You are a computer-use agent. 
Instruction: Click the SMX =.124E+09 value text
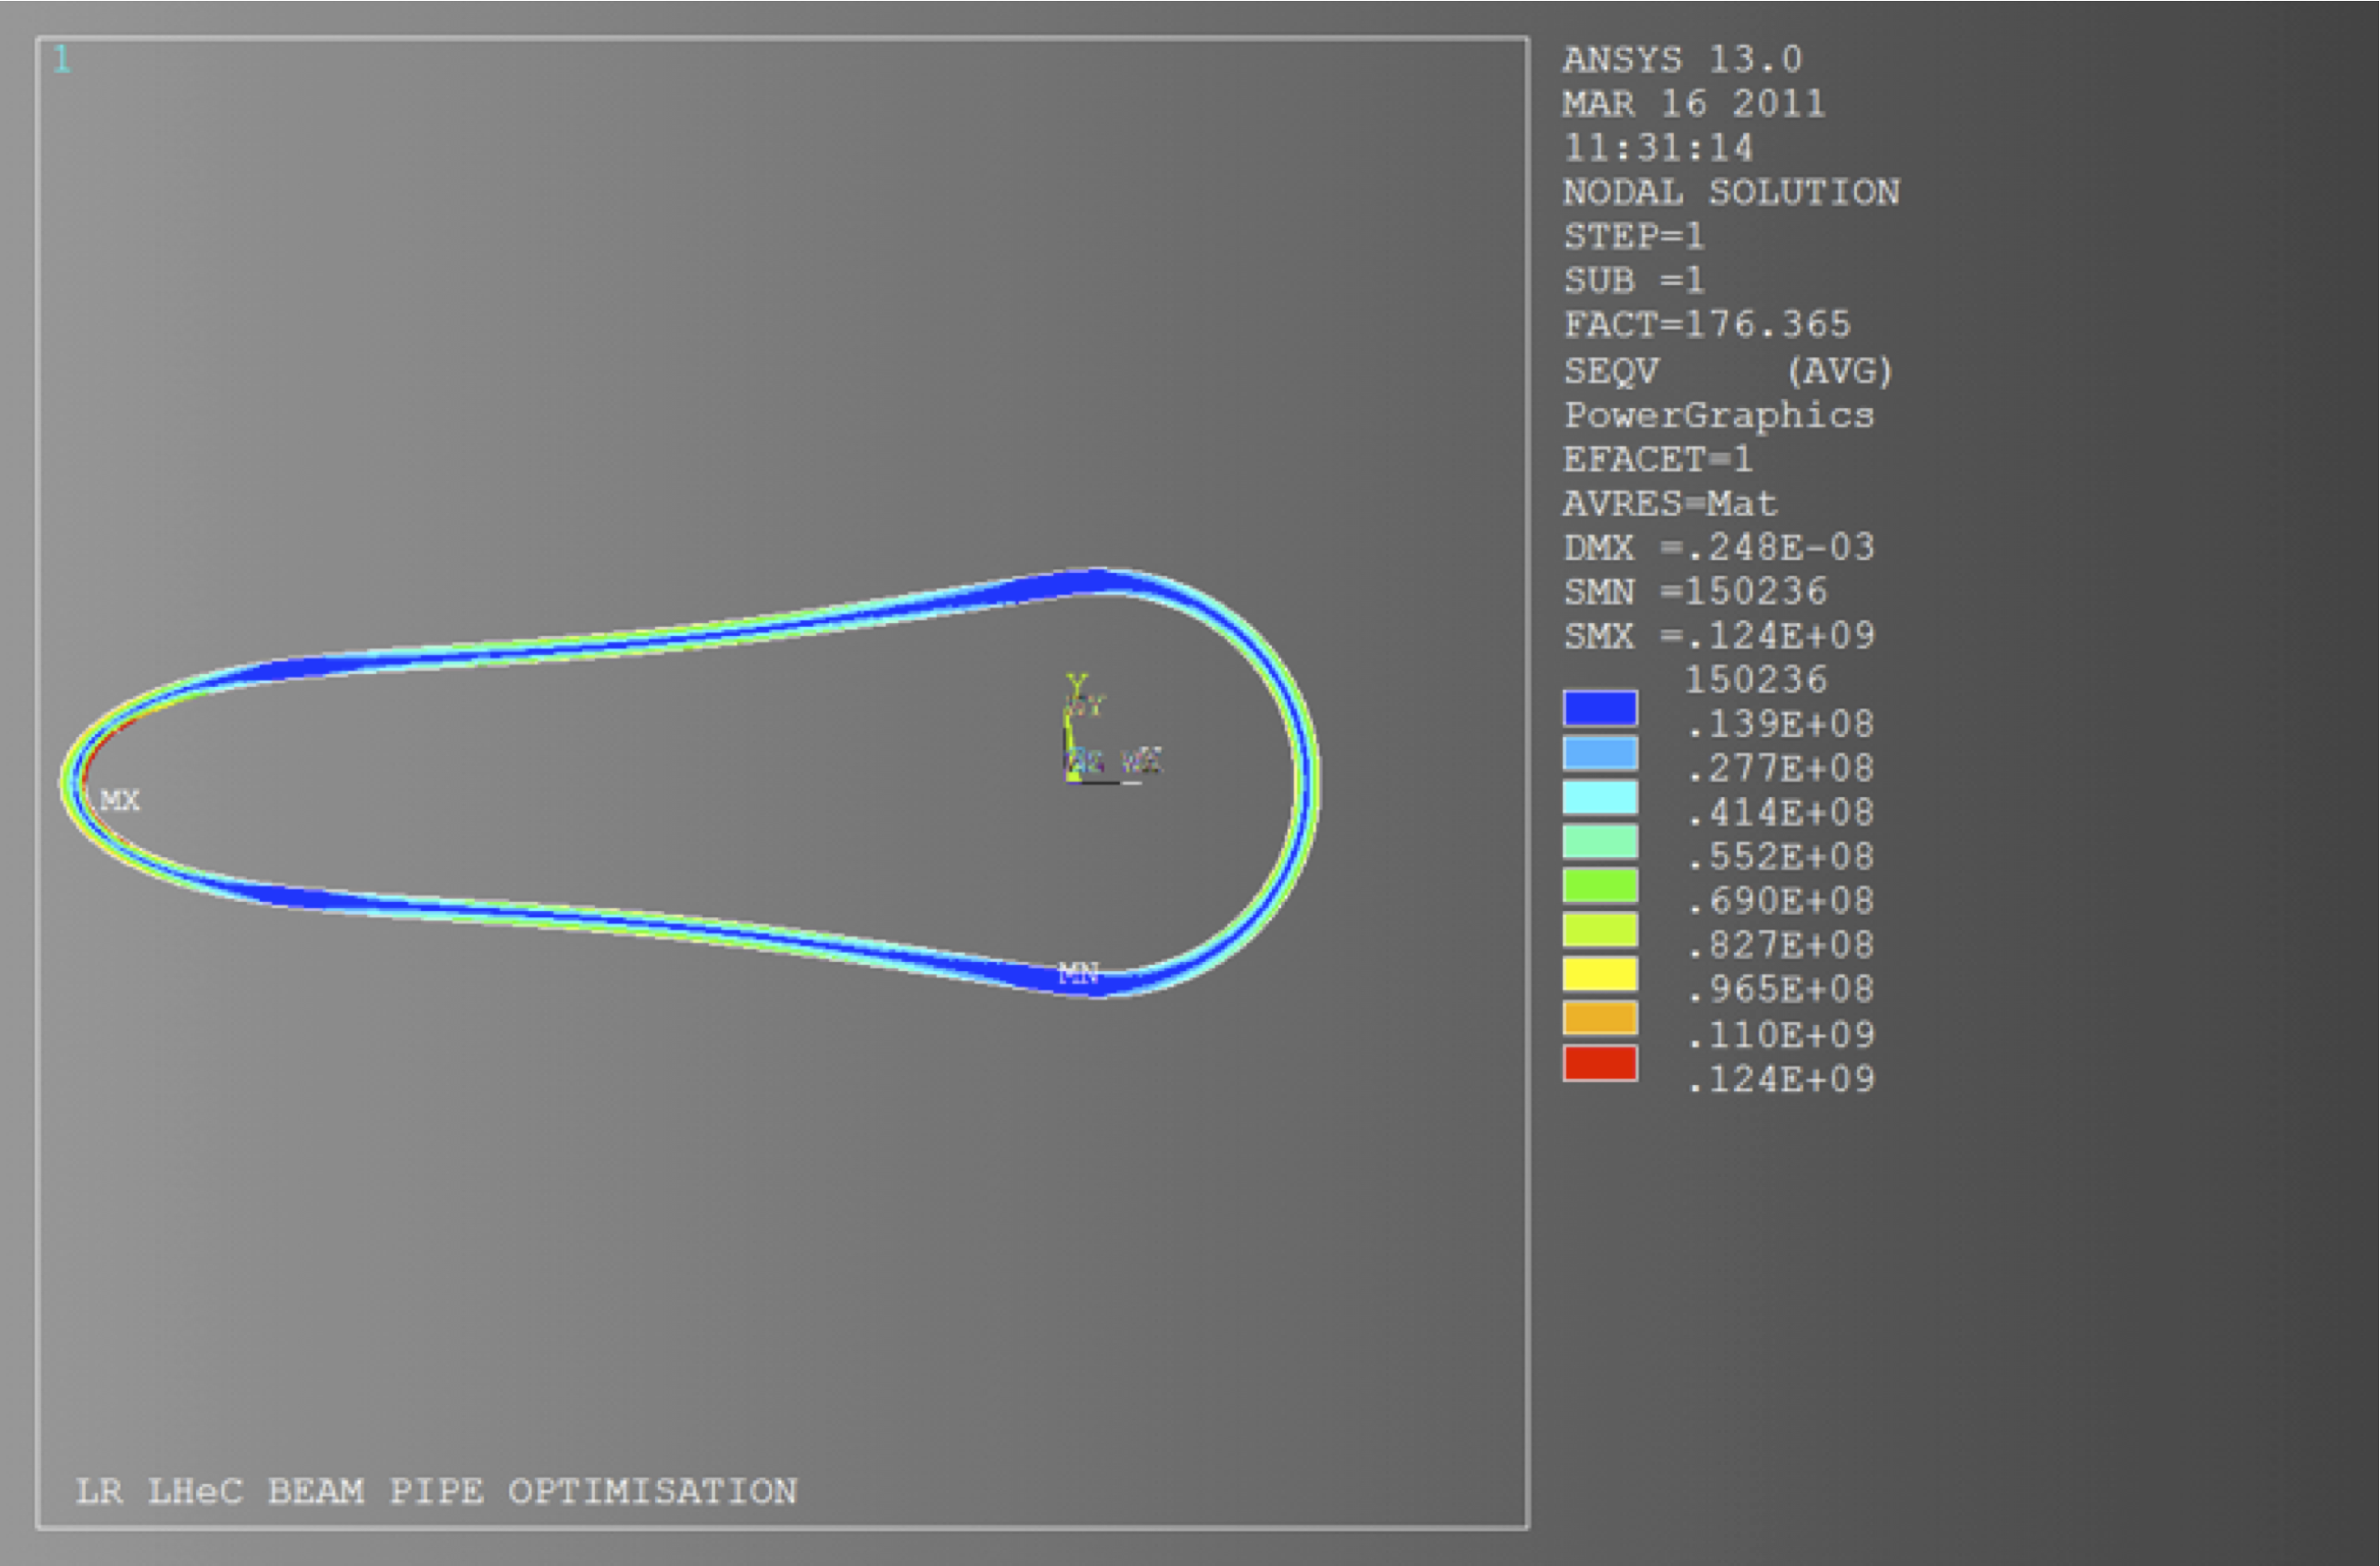point(1718,636)
